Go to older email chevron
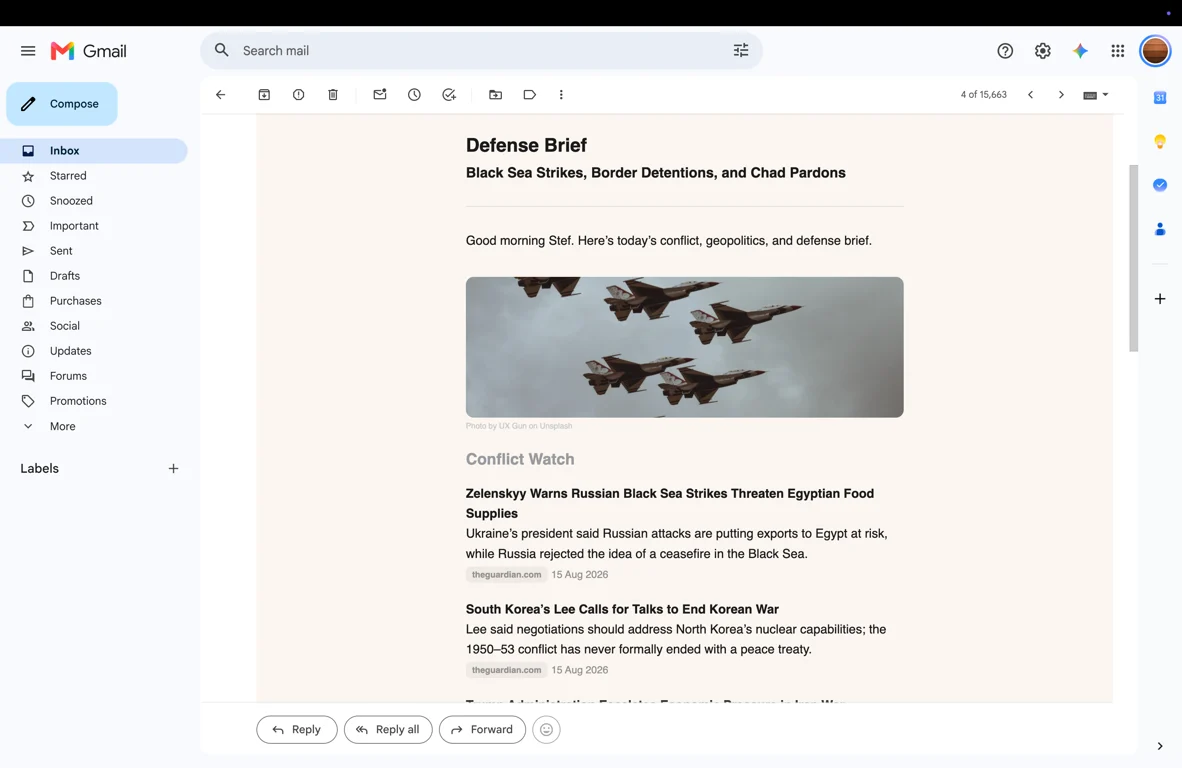 click(1061, 94)
